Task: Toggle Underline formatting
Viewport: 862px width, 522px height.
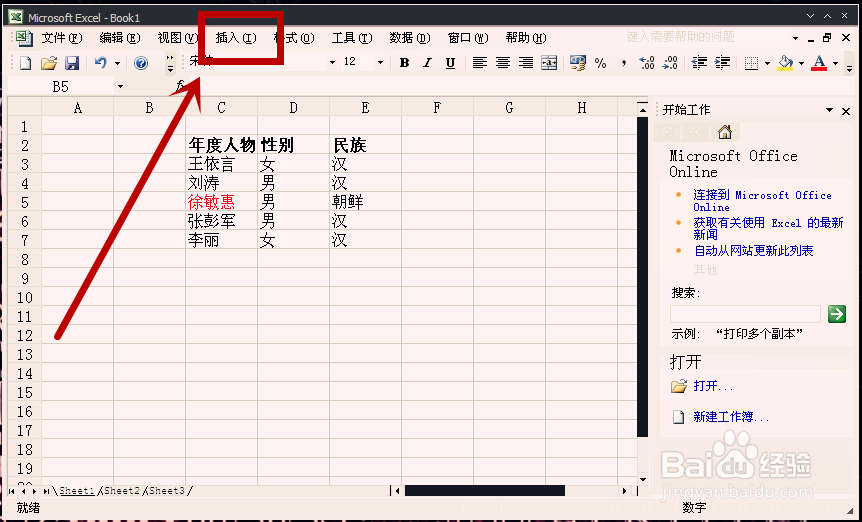Action: [450, 63]
